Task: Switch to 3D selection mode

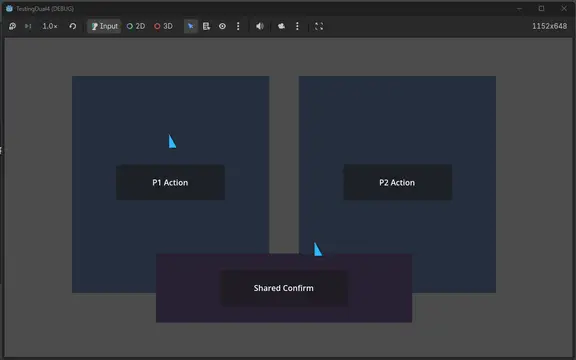Action: pyautogui.click(x=163, y=26)
